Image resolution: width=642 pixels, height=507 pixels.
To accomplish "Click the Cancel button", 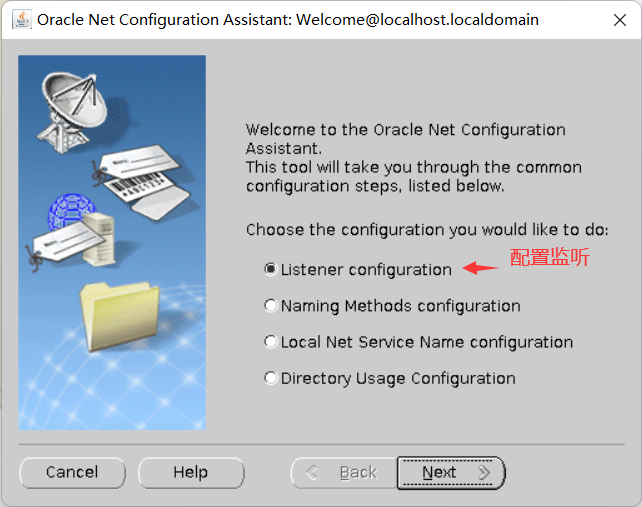I will point(72,473).
